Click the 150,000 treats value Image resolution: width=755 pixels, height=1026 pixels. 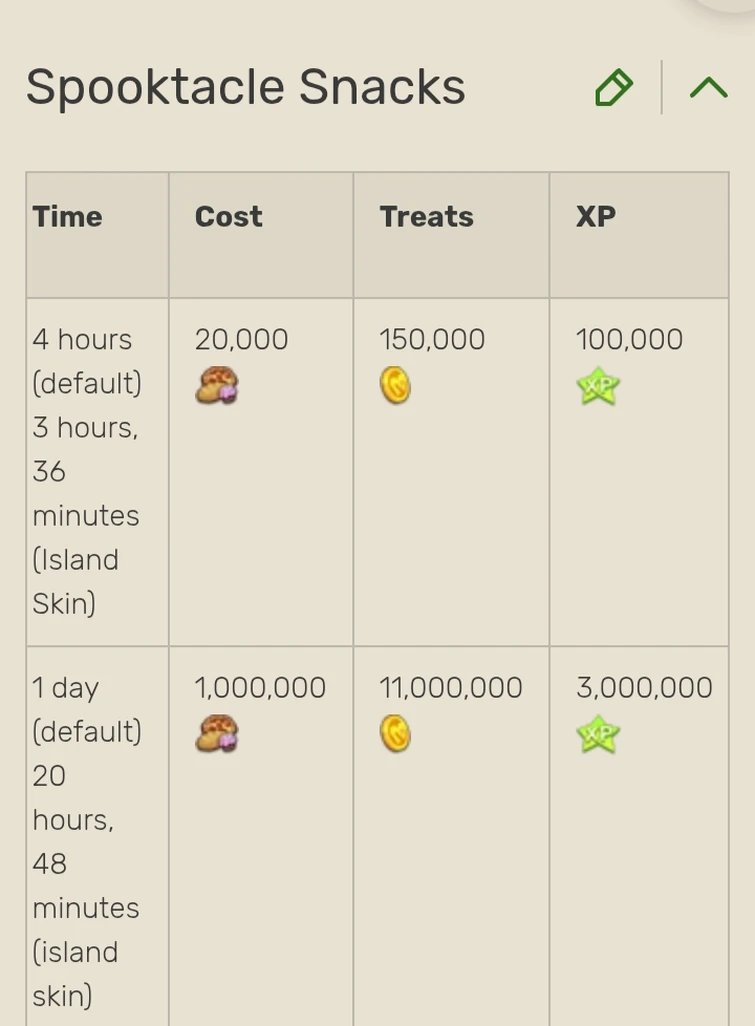[432, 340]
